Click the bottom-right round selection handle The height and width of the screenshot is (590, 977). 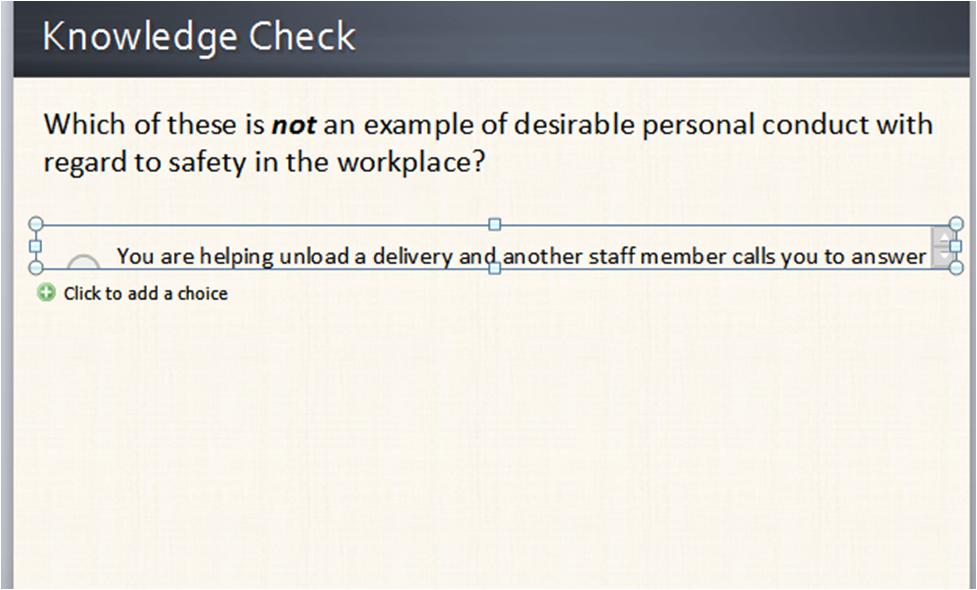(x=956, y=268)
